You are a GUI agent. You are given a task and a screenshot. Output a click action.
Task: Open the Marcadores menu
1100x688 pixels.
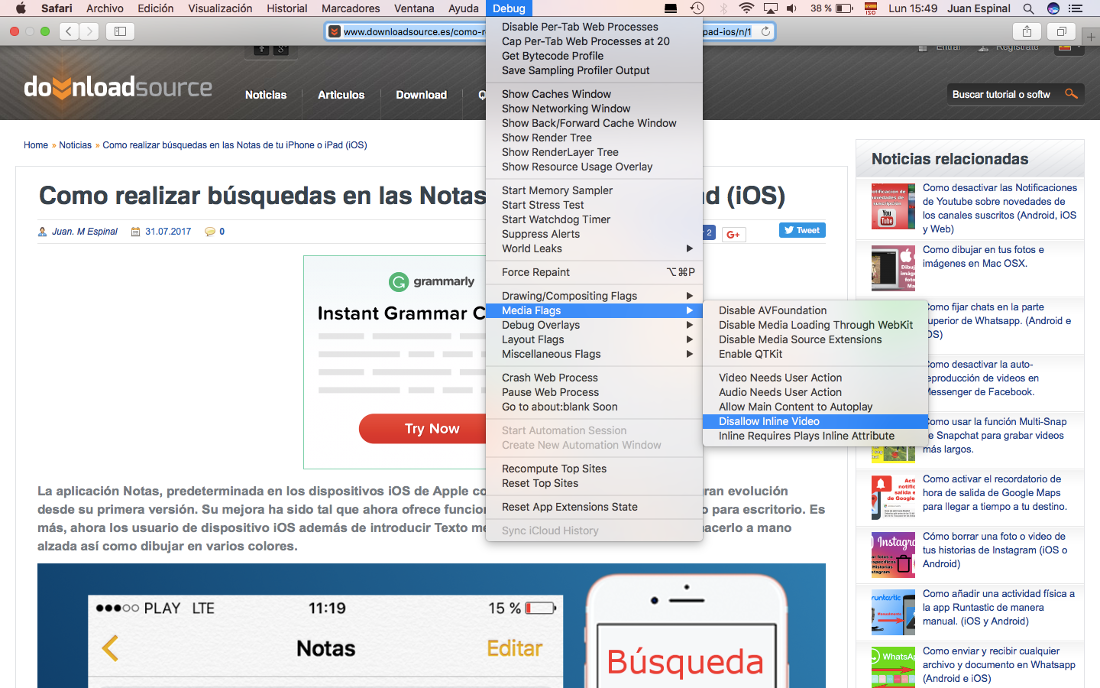tap(350, 8)
